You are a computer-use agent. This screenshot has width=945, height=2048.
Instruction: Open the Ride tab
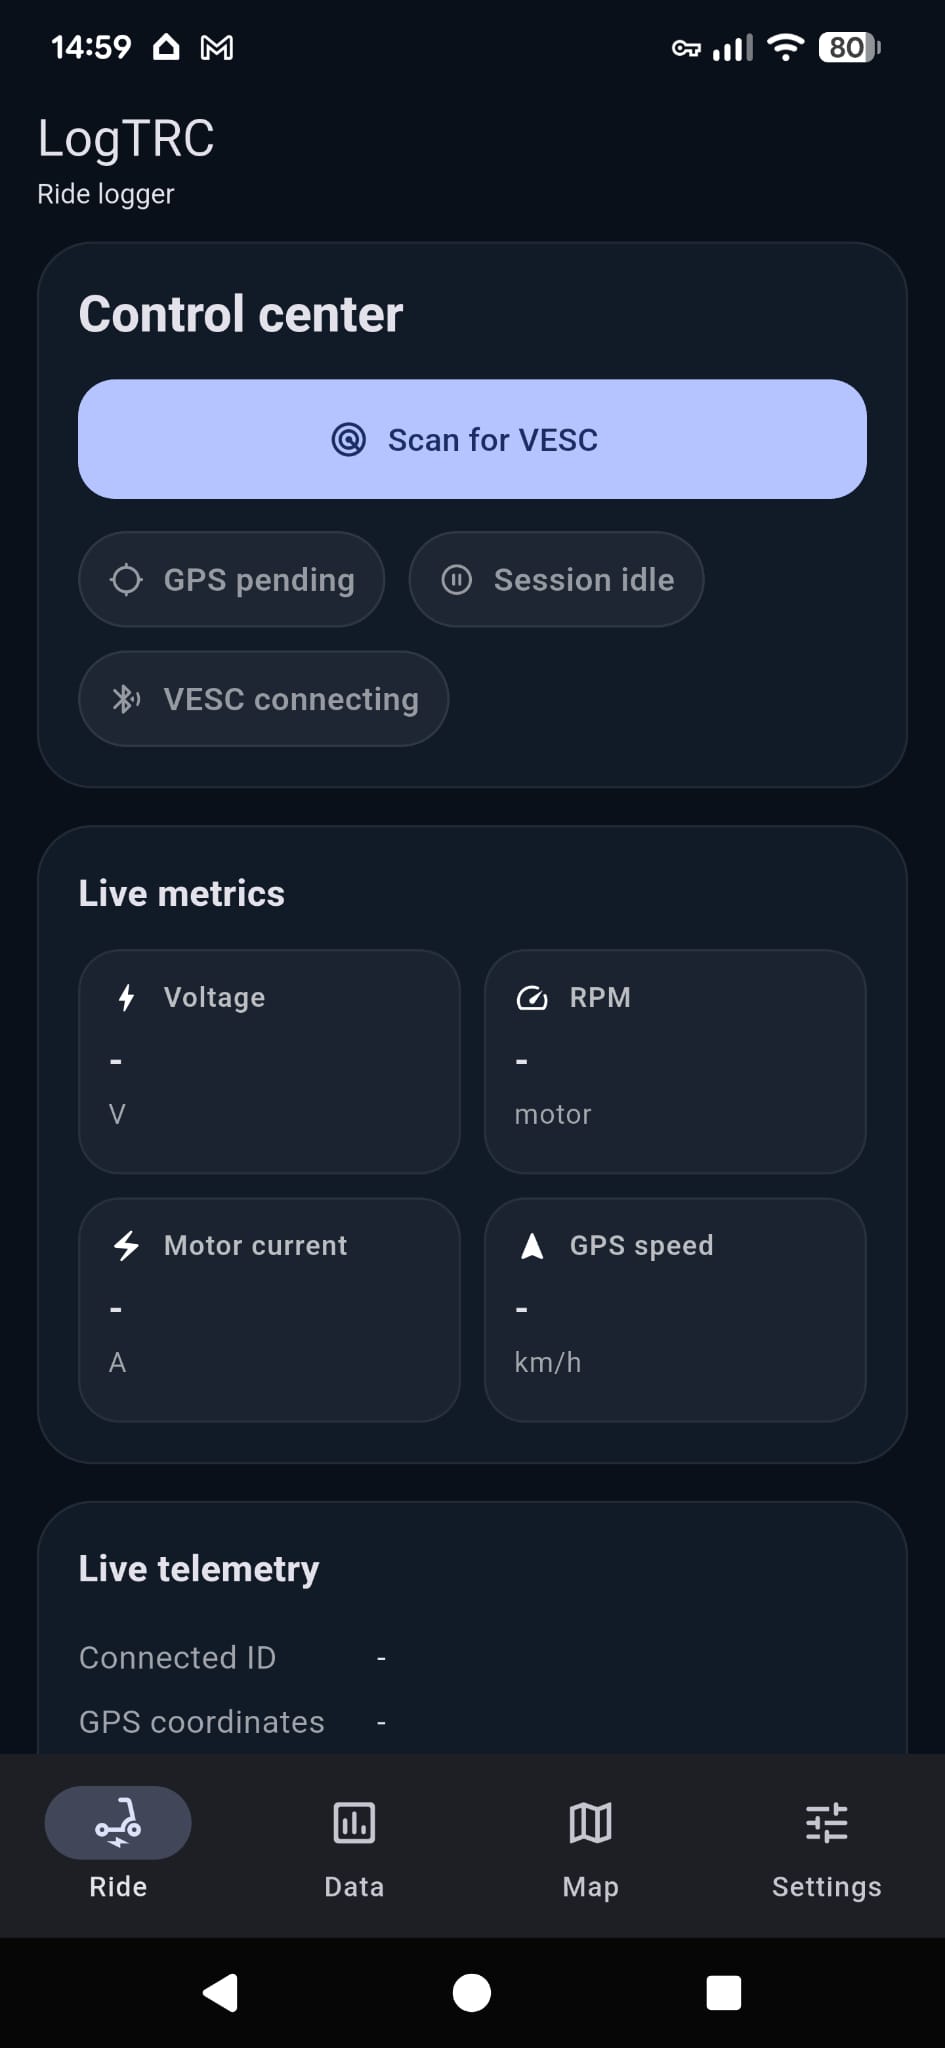tap(118, 1842)
